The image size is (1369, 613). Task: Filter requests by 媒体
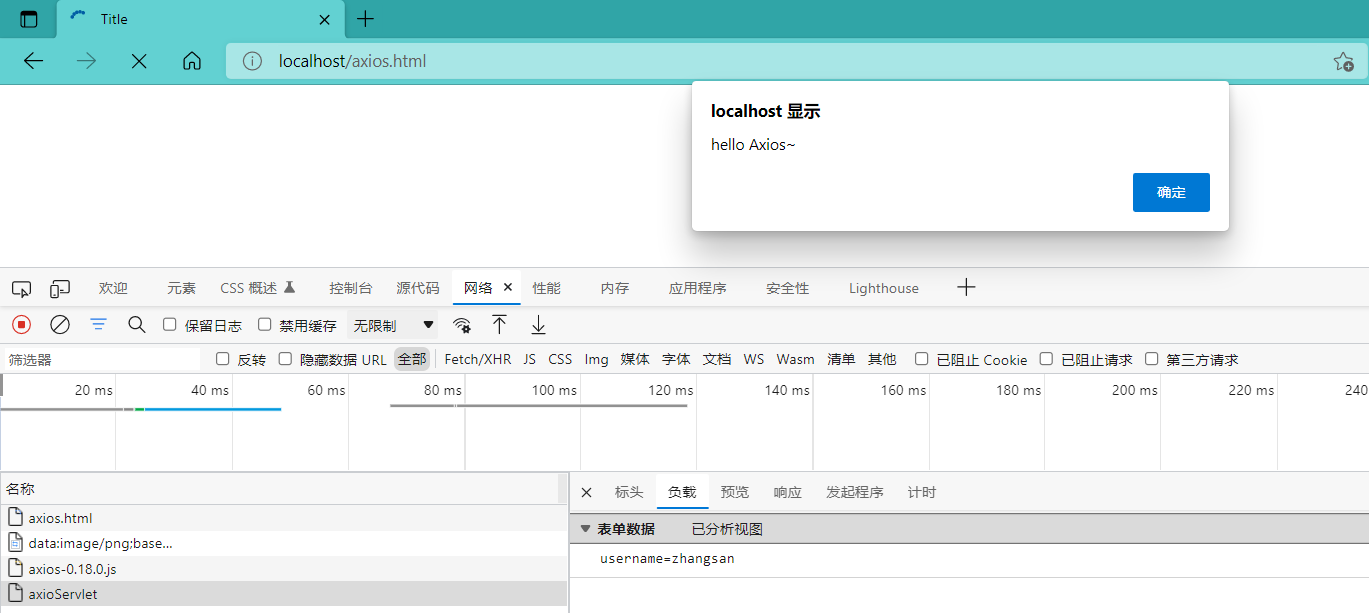click(635, 359)
